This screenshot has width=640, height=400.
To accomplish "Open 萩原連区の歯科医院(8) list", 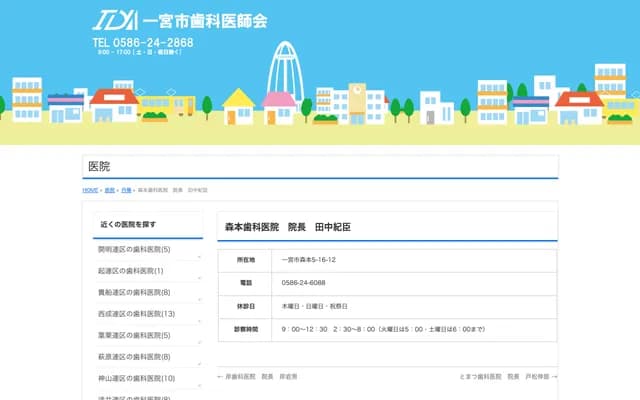I will point(134,357).
